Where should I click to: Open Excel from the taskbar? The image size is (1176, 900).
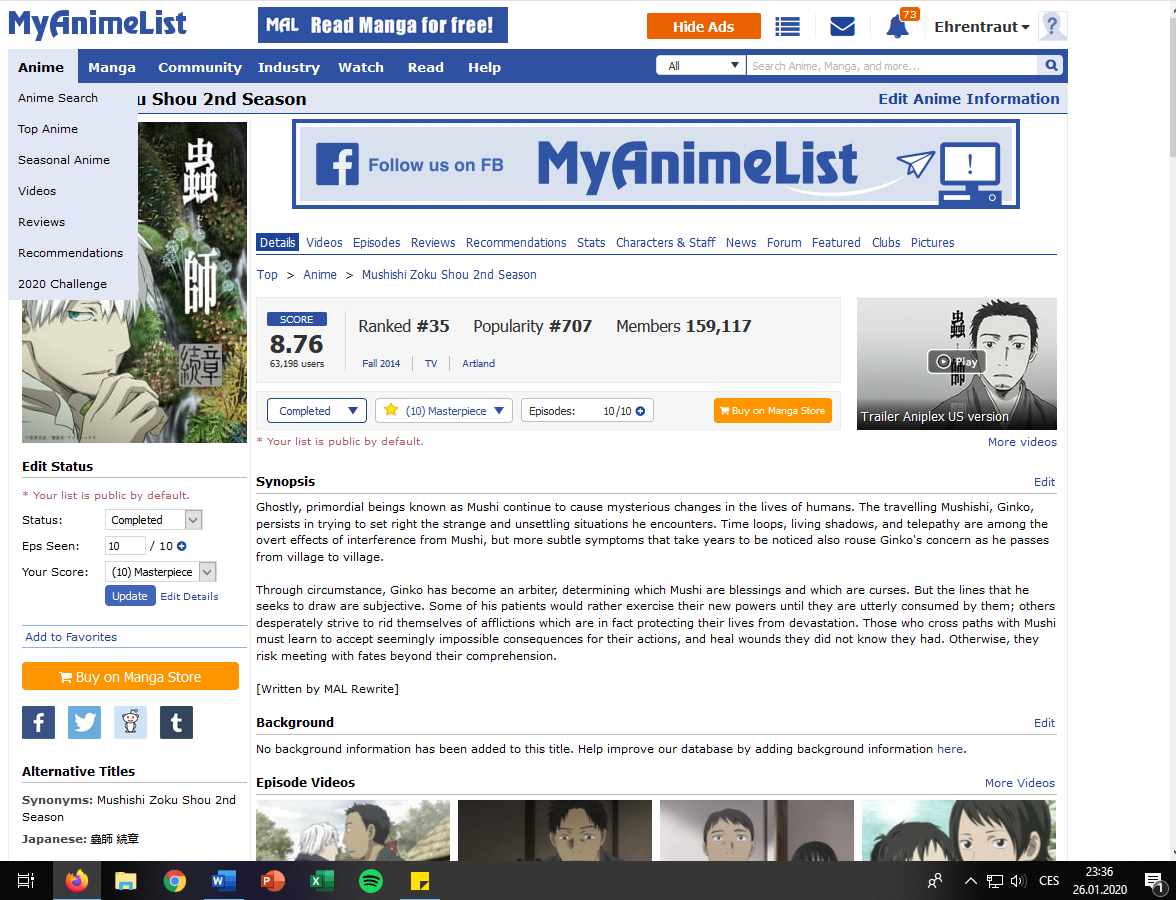[322, 880]
